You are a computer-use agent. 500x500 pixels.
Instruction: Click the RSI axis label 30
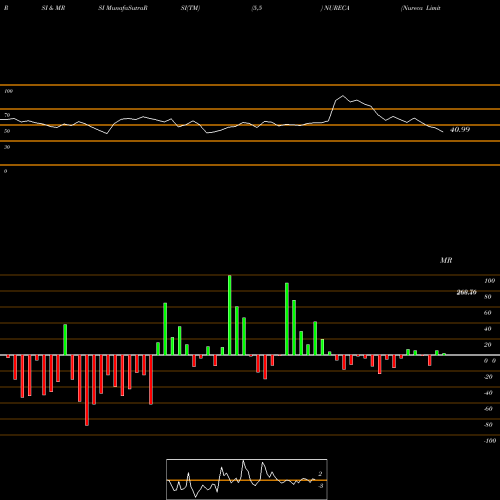7,147
